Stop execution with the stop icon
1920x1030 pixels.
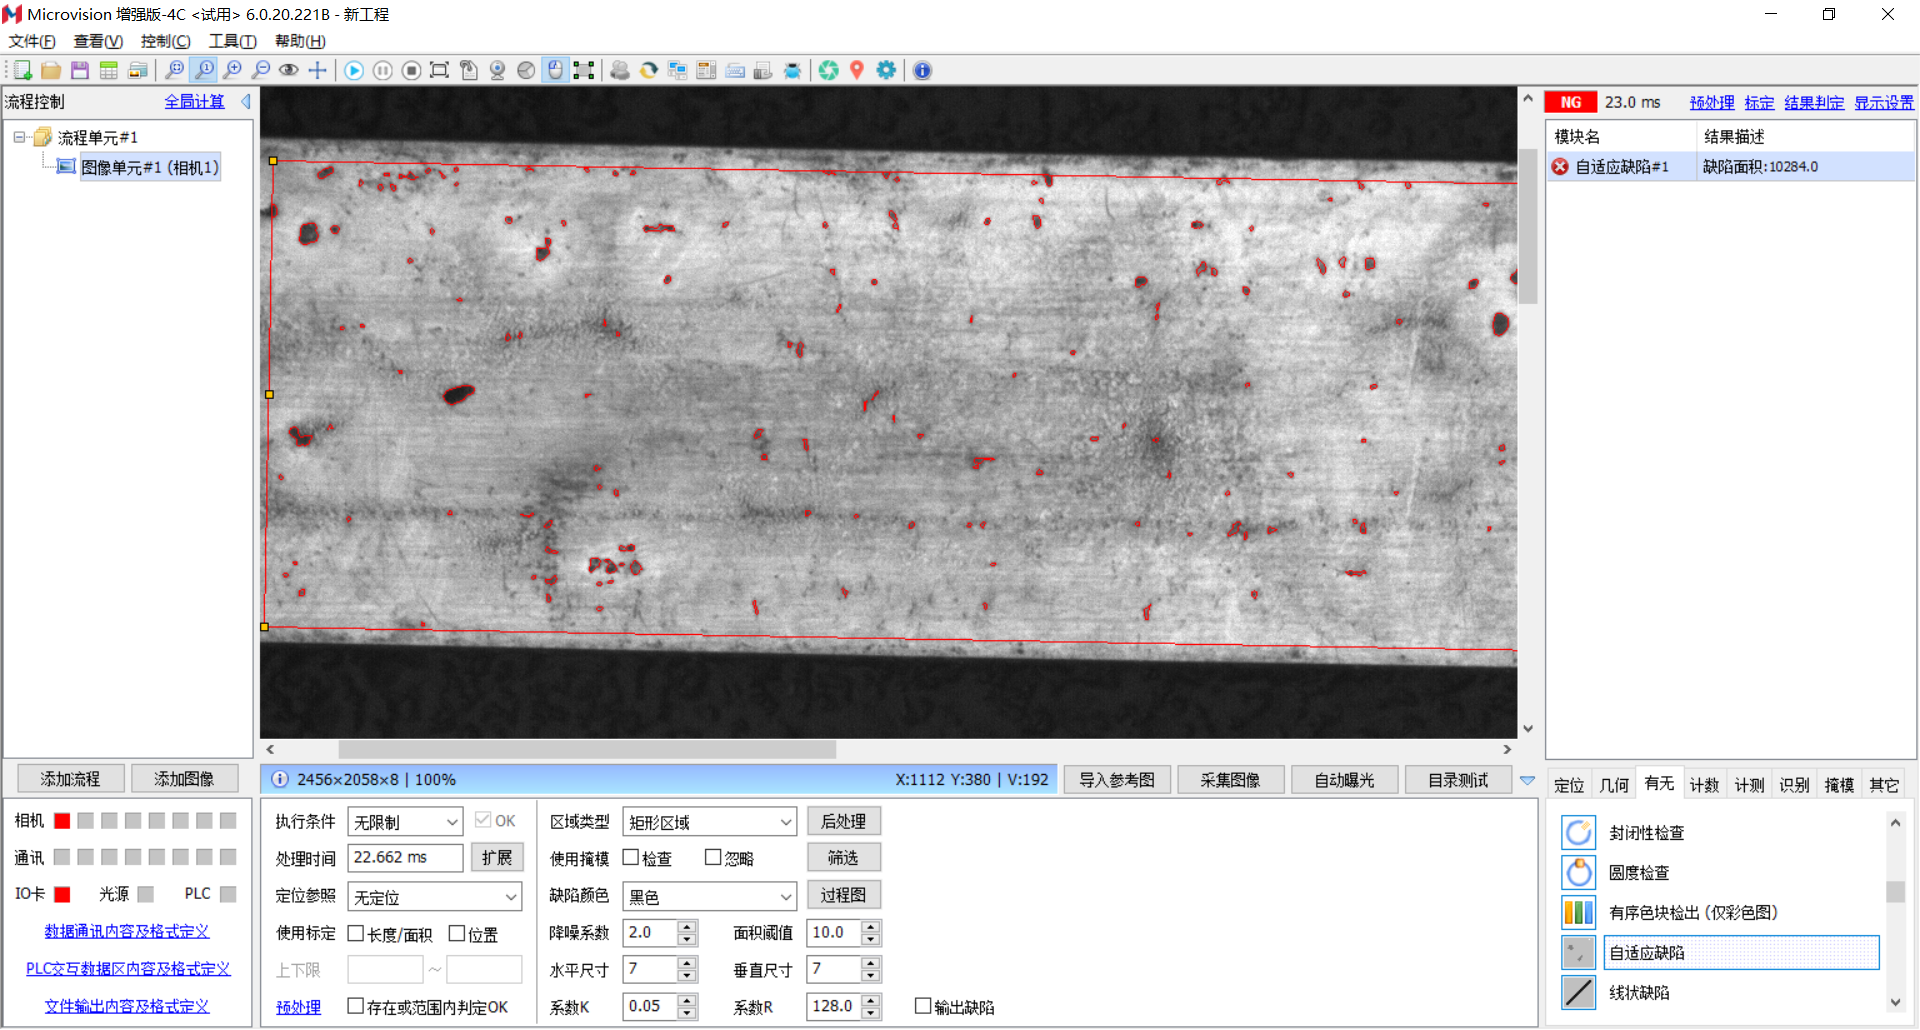[411, 70]
